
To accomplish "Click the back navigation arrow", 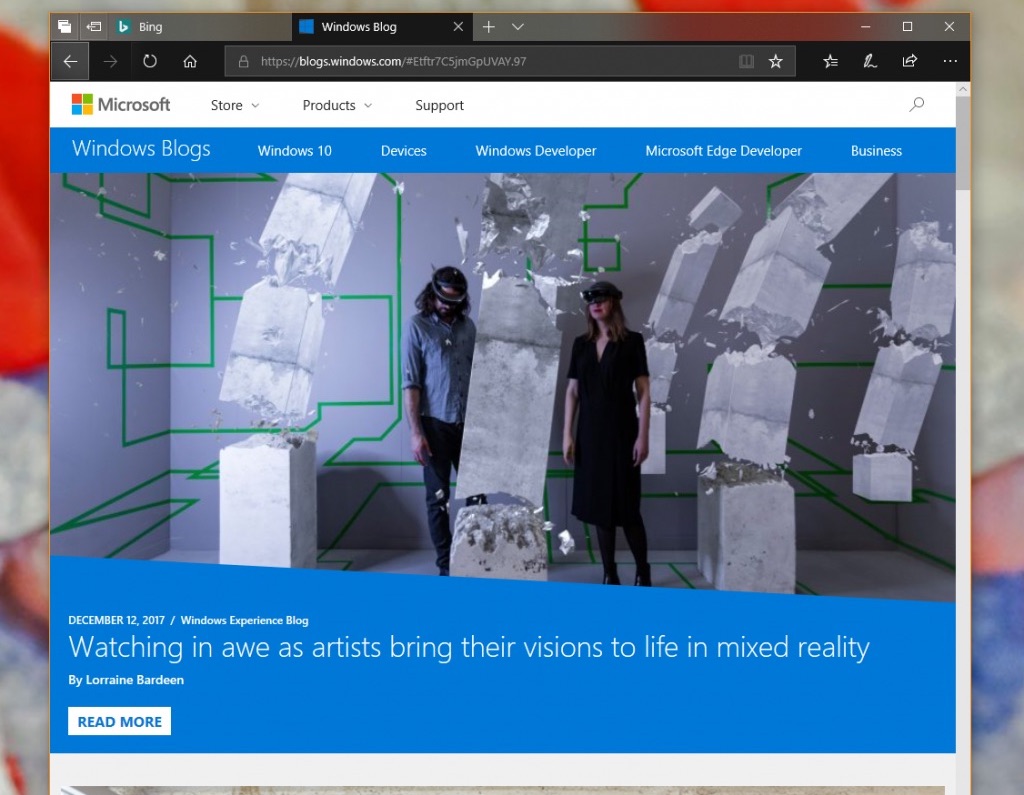I will pos(70,61).
